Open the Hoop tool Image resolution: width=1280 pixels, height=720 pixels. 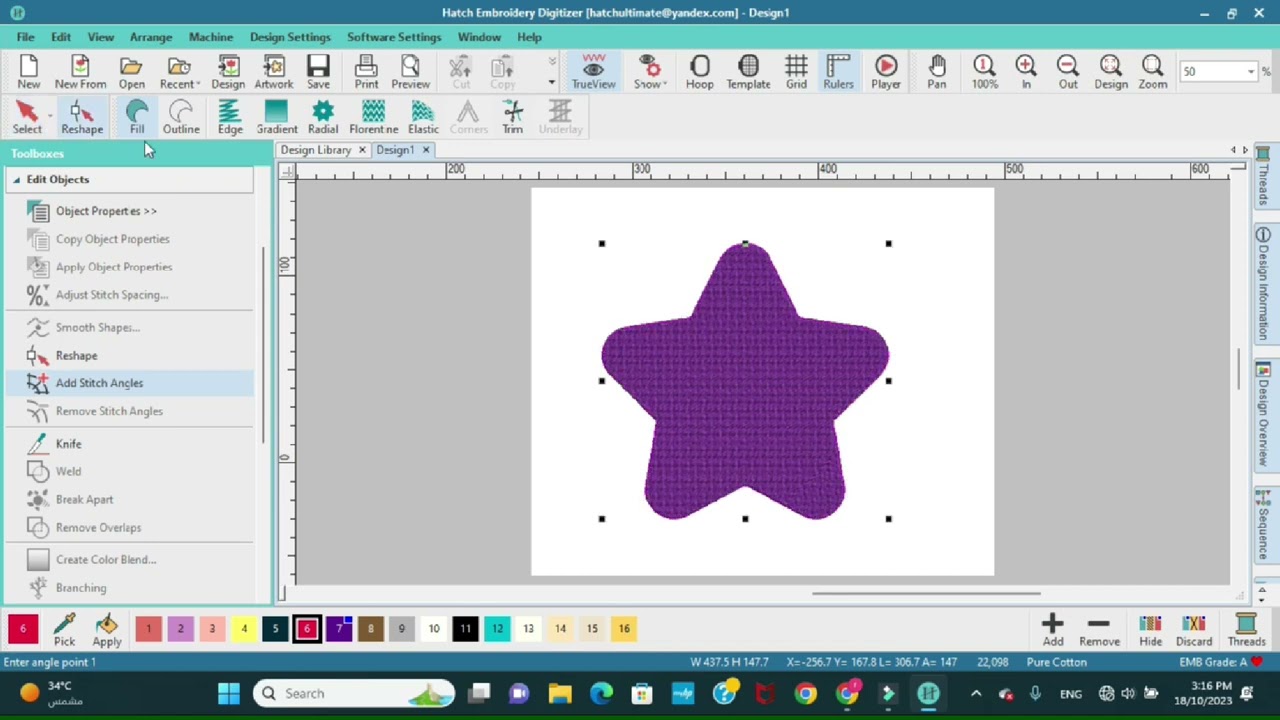point(699,72)
